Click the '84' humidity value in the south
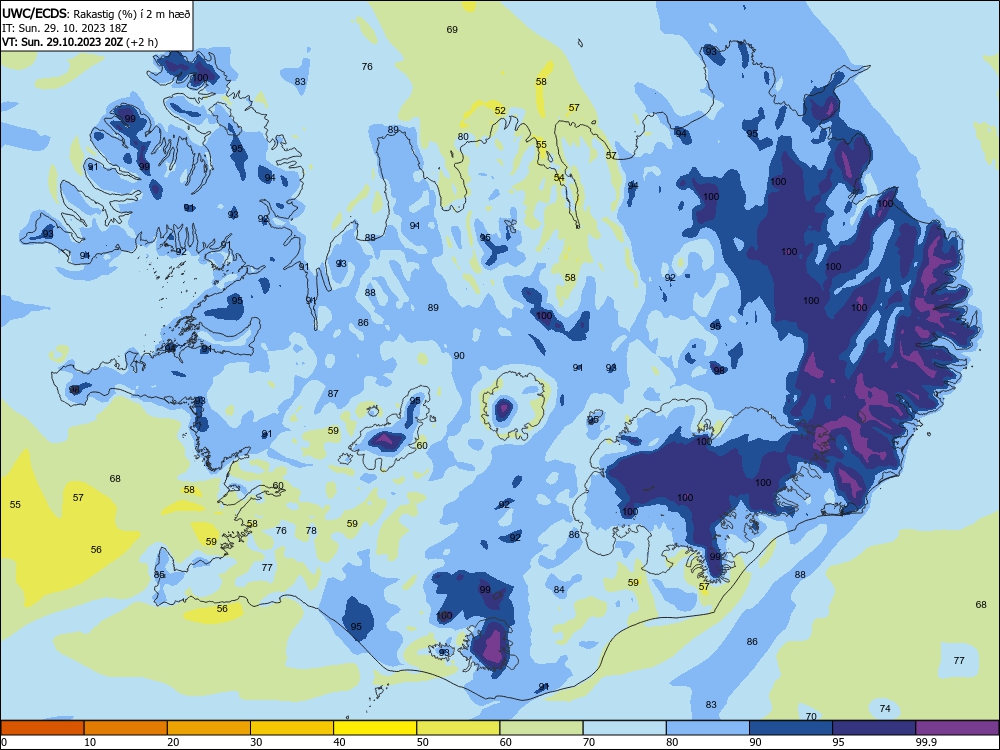This screenshot has height=750, width=1000. [x=559, y=589]
